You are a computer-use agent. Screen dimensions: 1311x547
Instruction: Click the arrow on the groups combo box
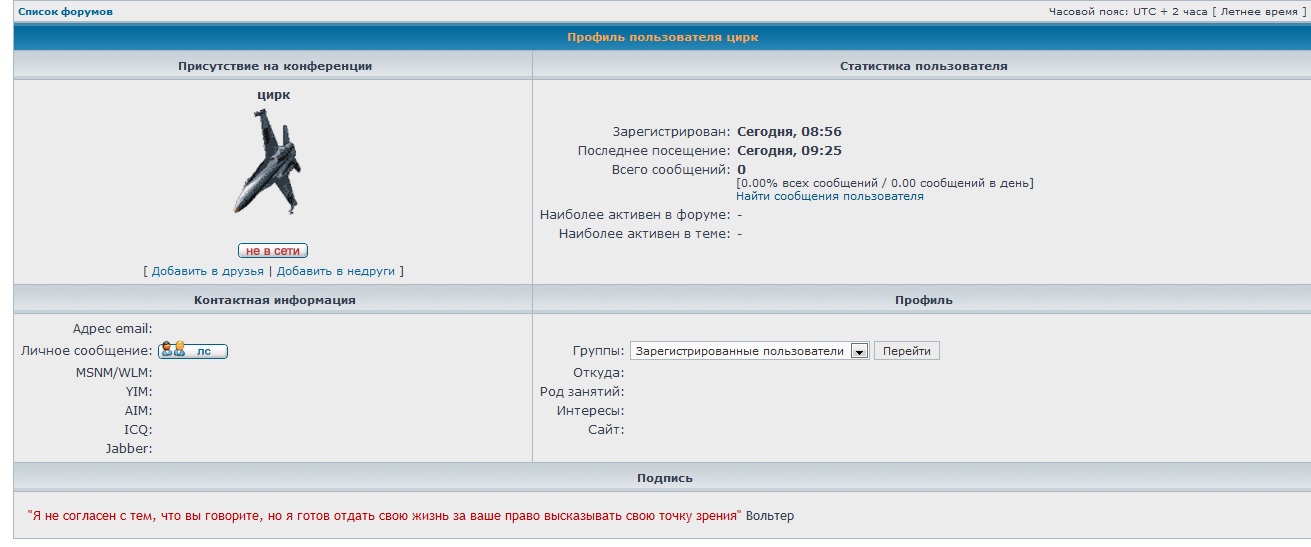coord(859,351)
